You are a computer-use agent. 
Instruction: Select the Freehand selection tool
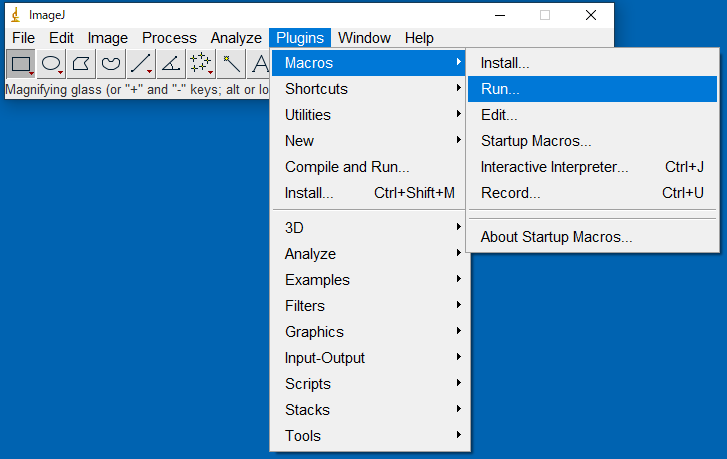(x=111, y=64)
